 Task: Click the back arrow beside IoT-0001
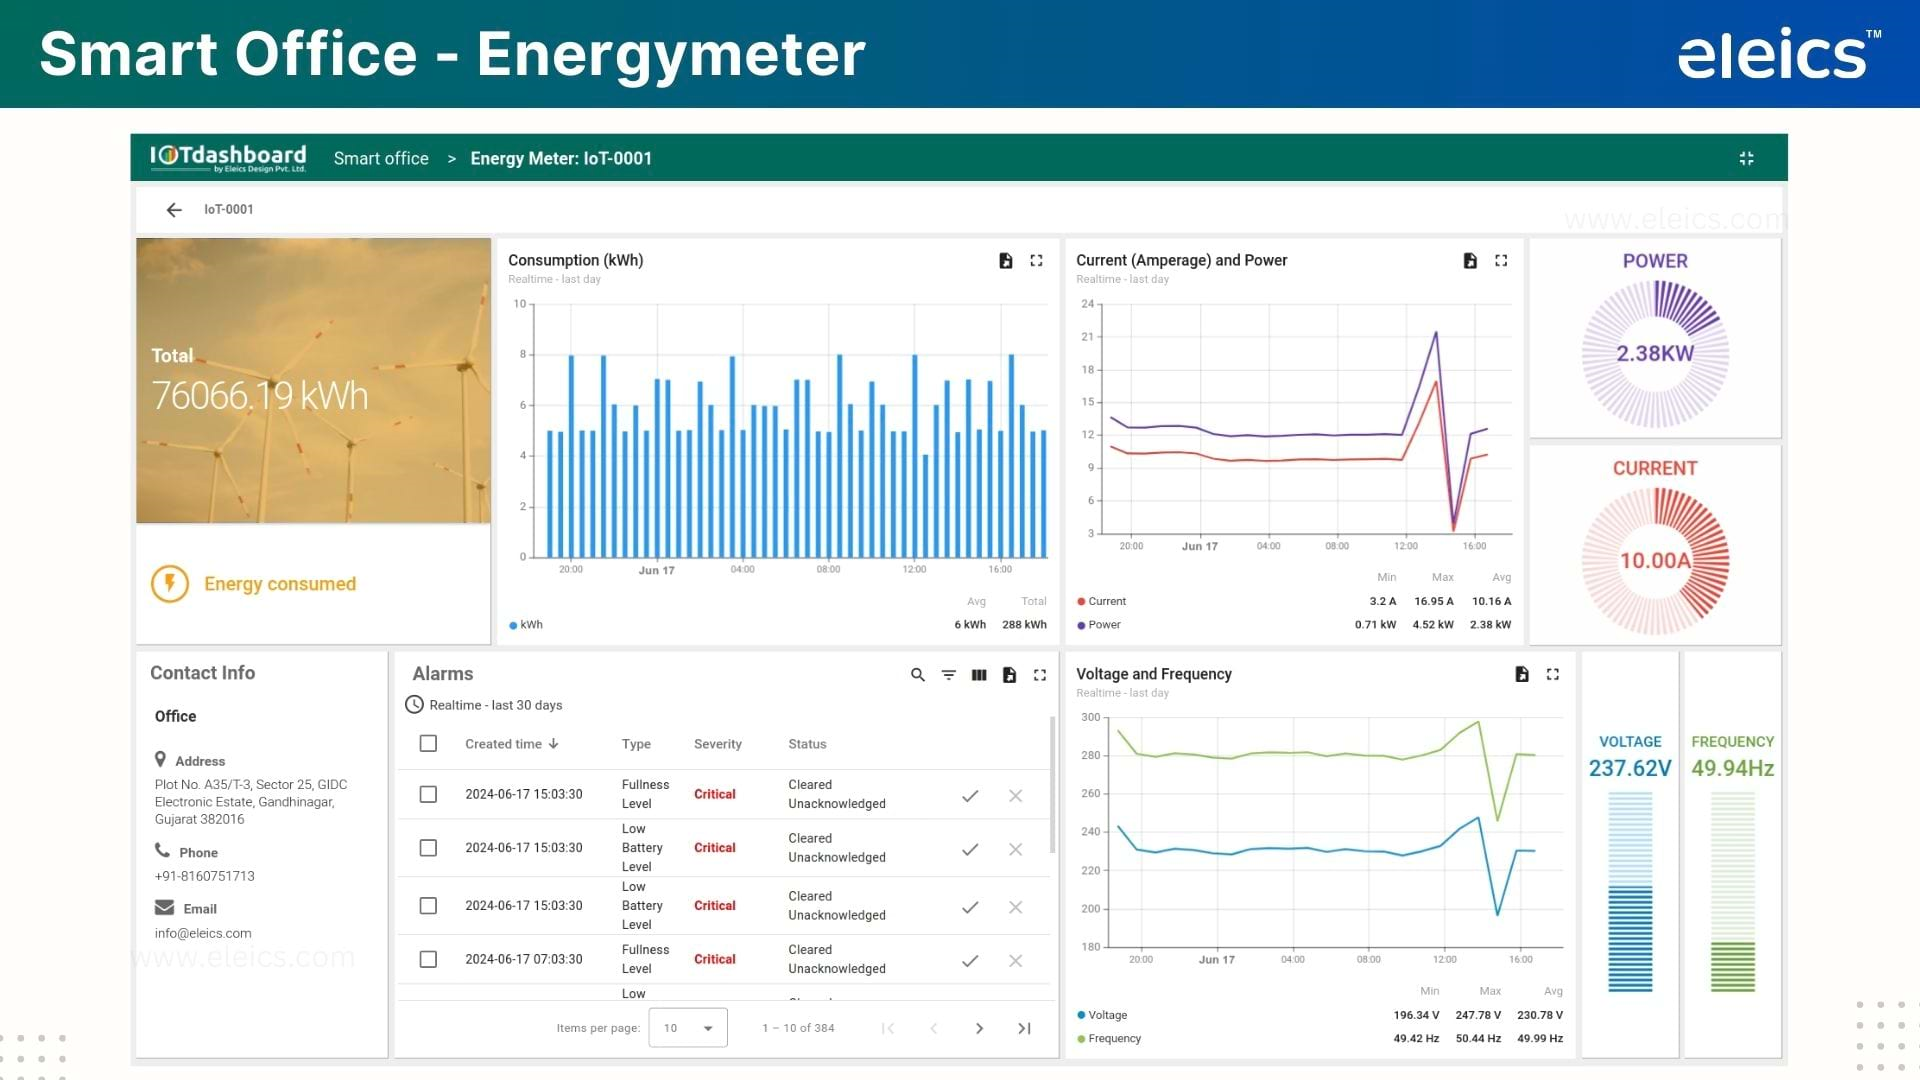174,210
